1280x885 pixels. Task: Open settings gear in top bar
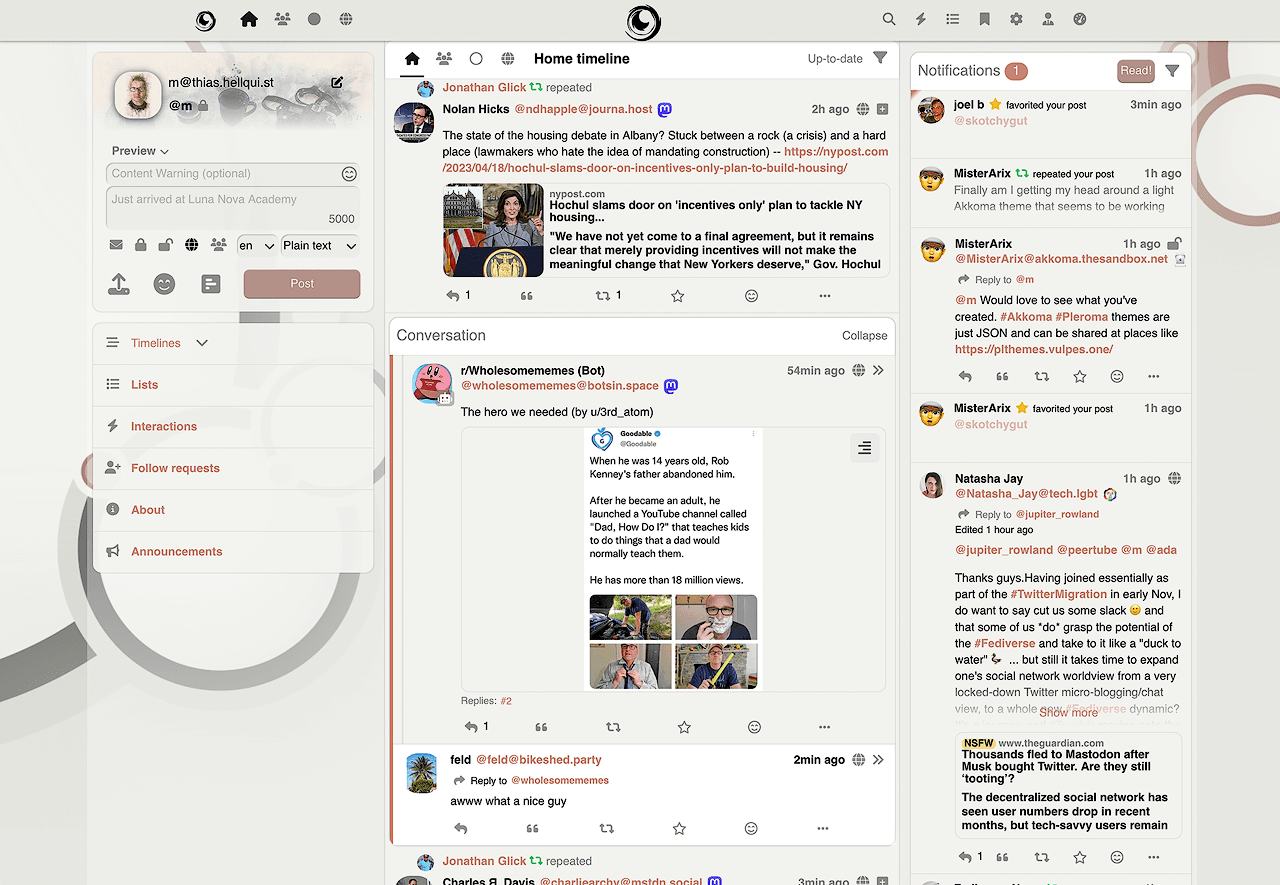click(1016, 19)
